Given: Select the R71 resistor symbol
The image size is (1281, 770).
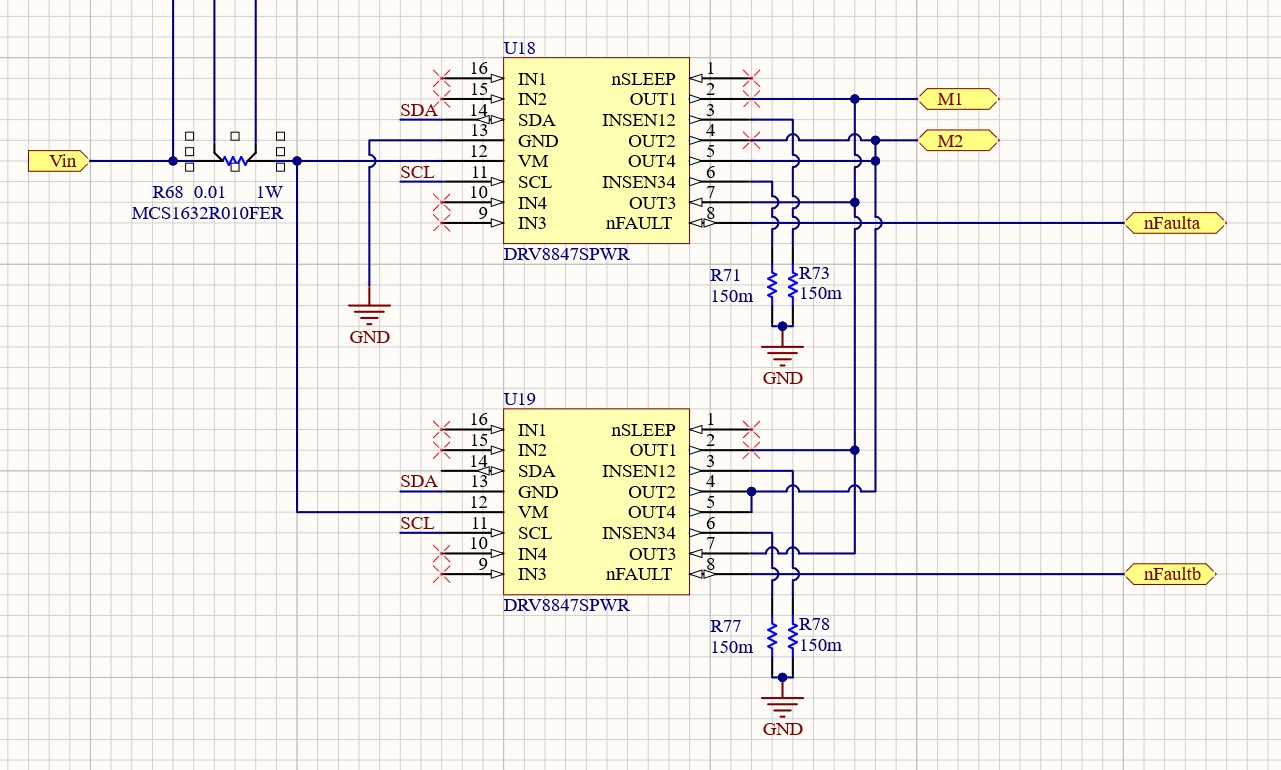Looking at the screenshot, I should click(x=771, y=285).
